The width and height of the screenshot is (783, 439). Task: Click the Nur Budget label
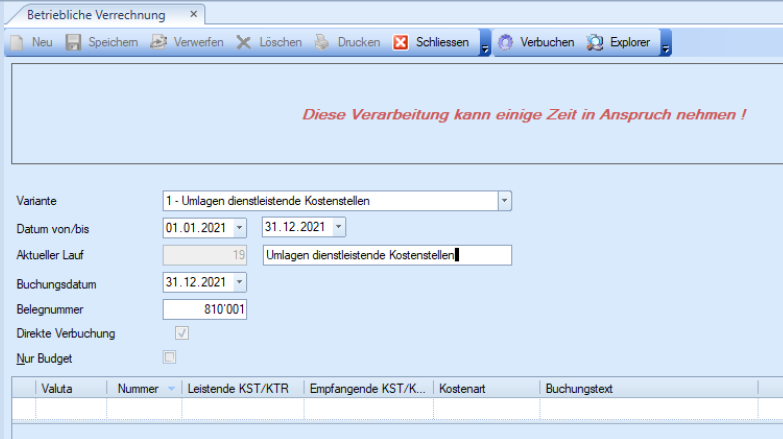[44, 359]
